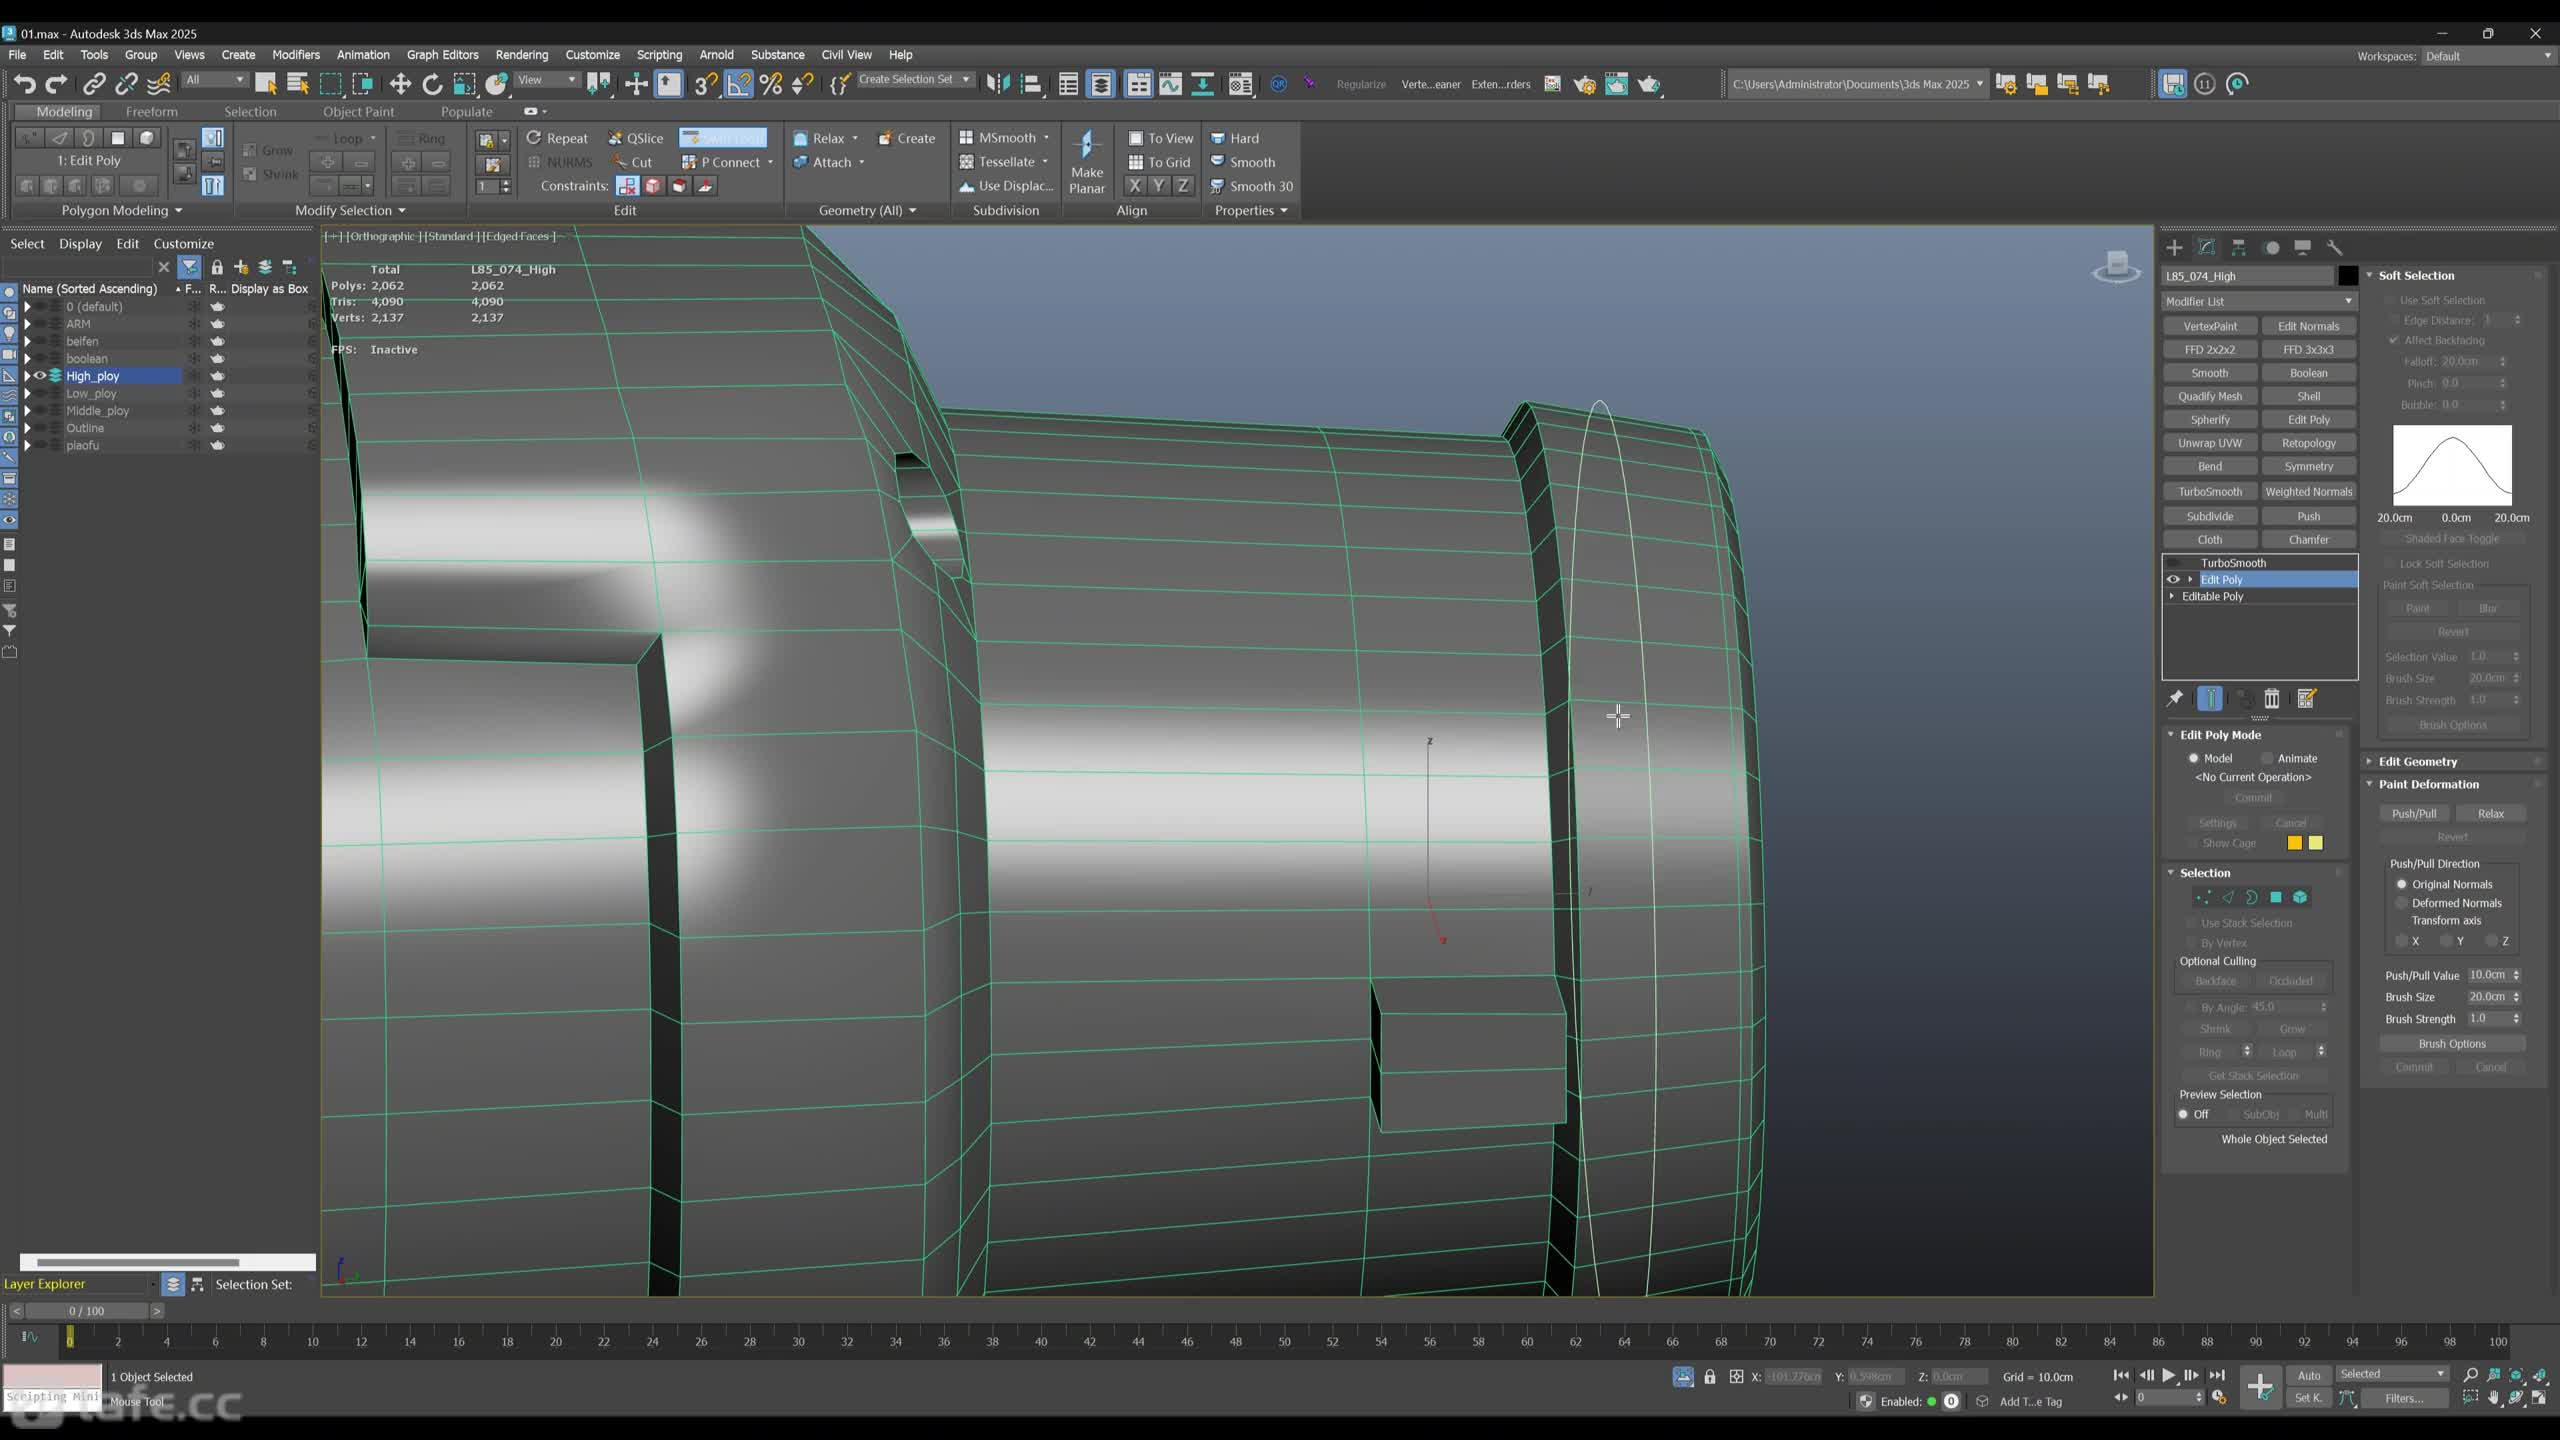Activate Select and Rotate tool
Screen dimensions: 2560x1440
tap(432, 84)
